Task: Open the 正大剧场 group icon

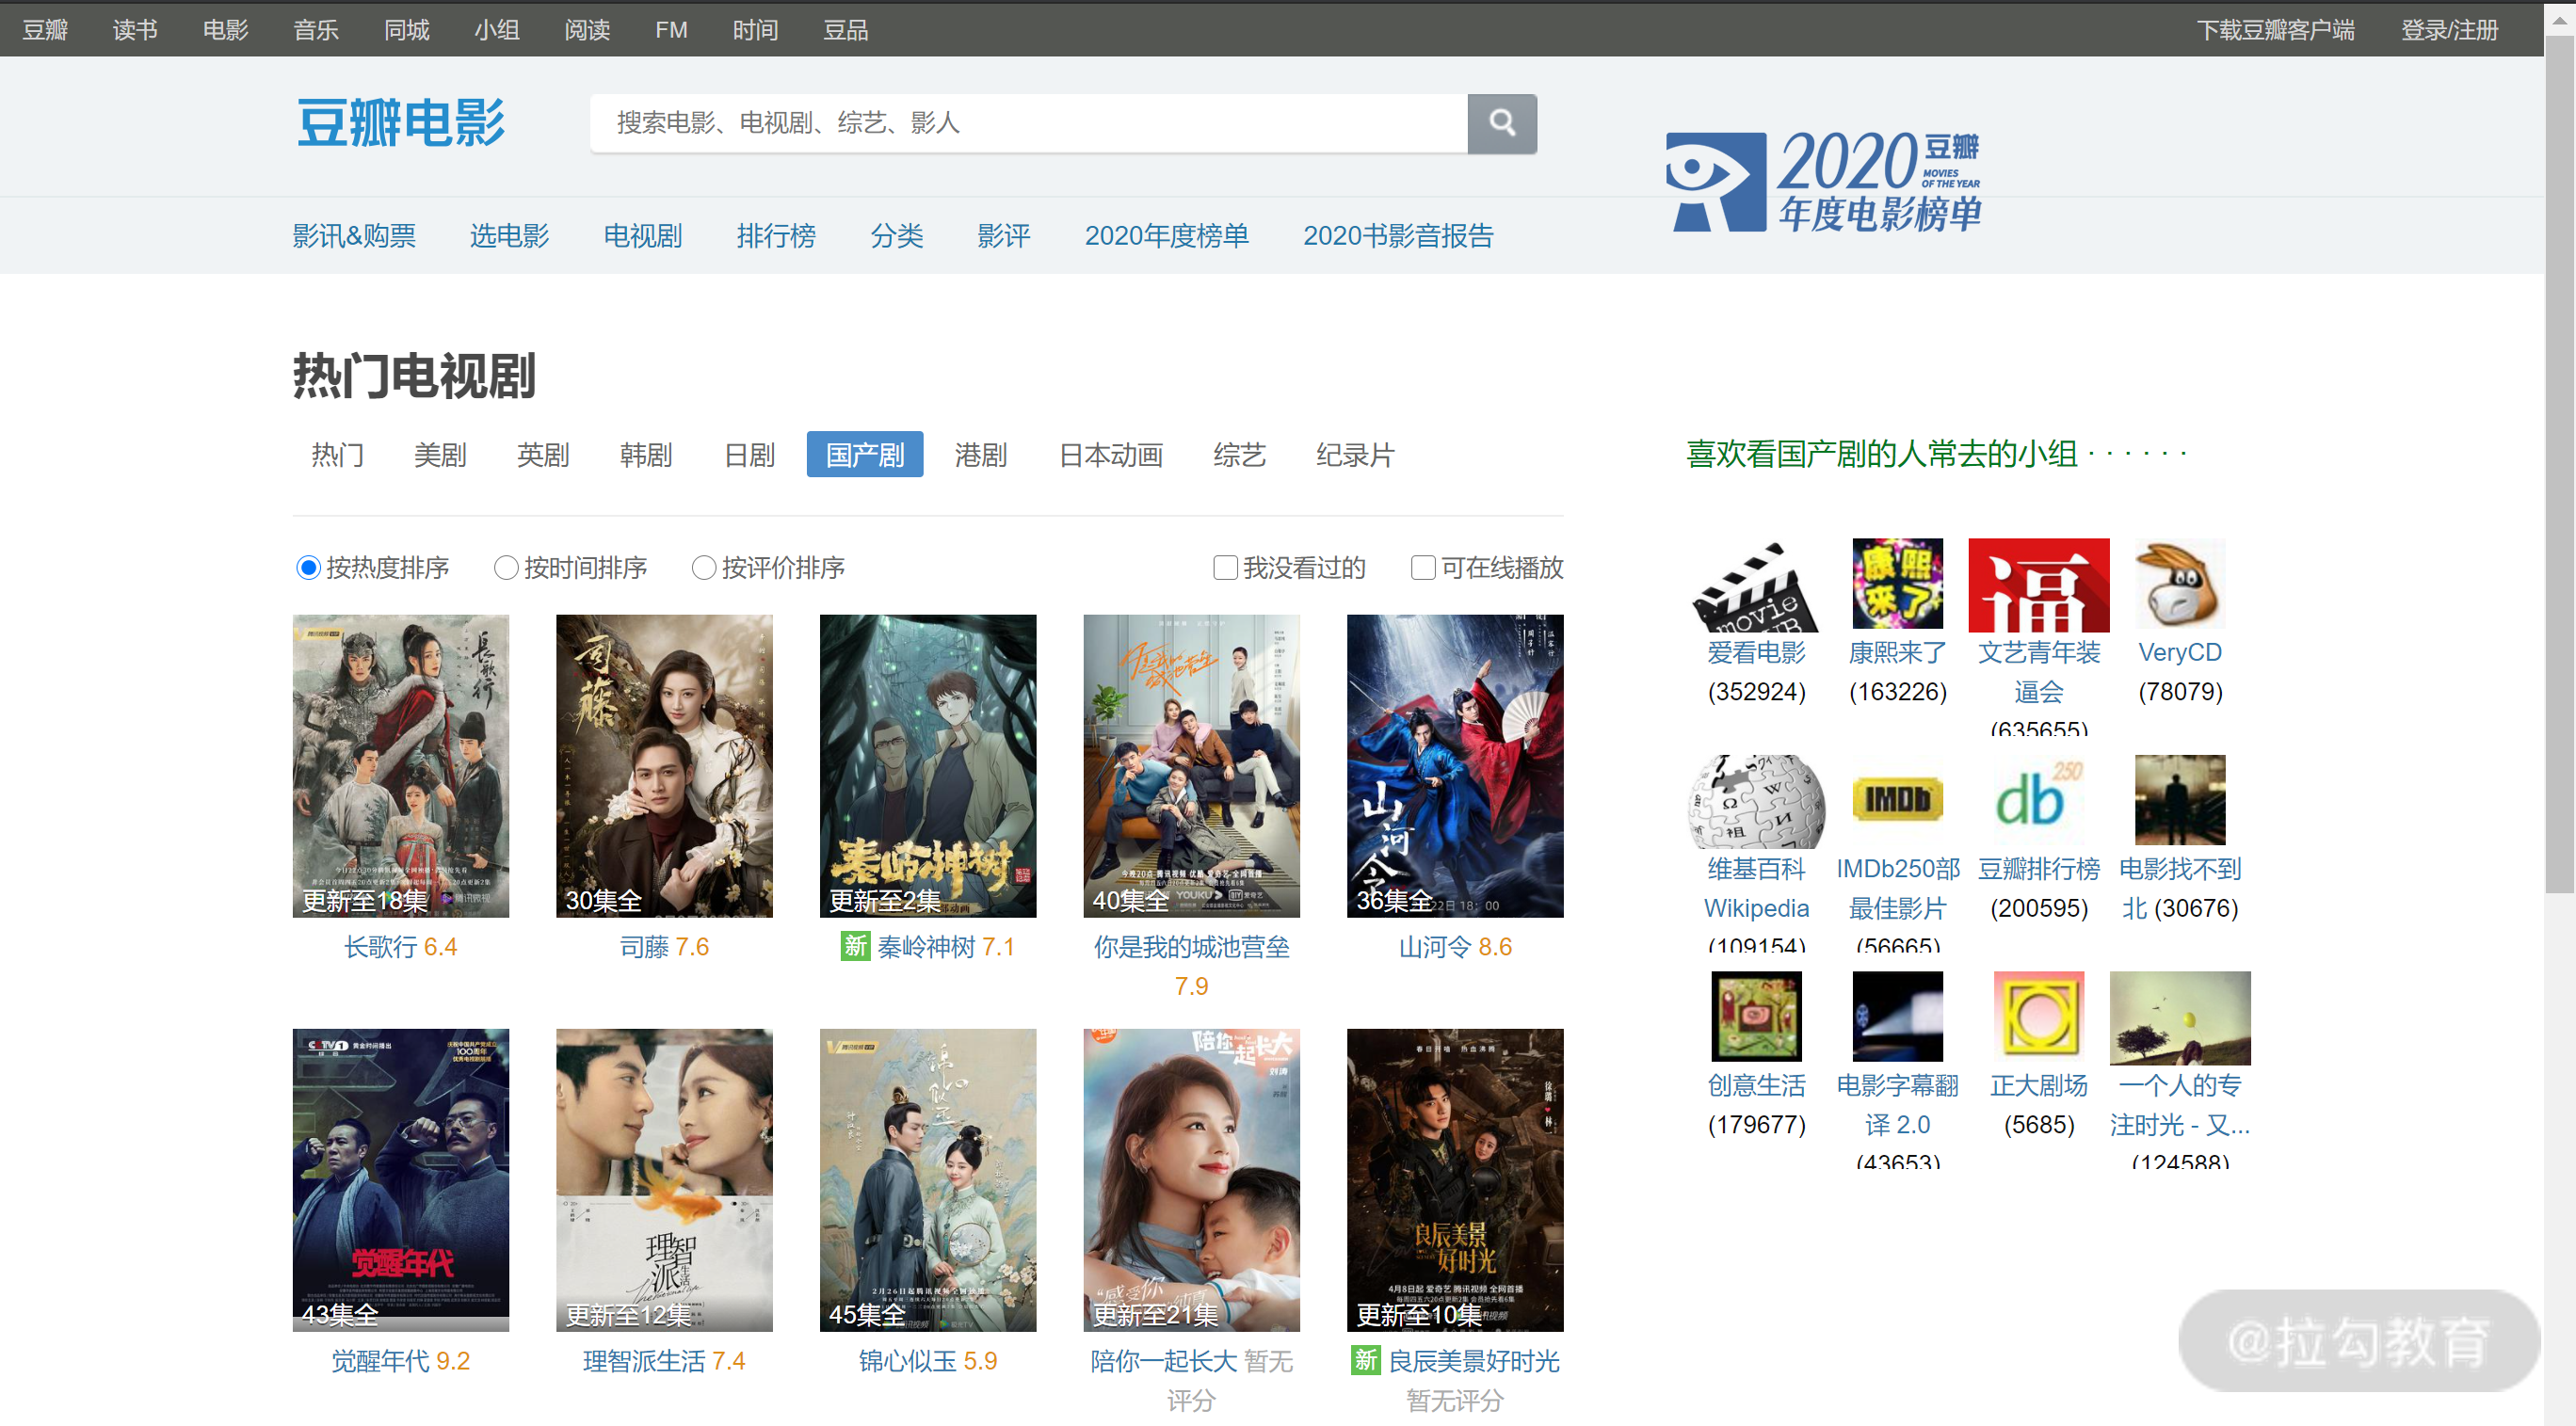Action: point(2038,1017)
